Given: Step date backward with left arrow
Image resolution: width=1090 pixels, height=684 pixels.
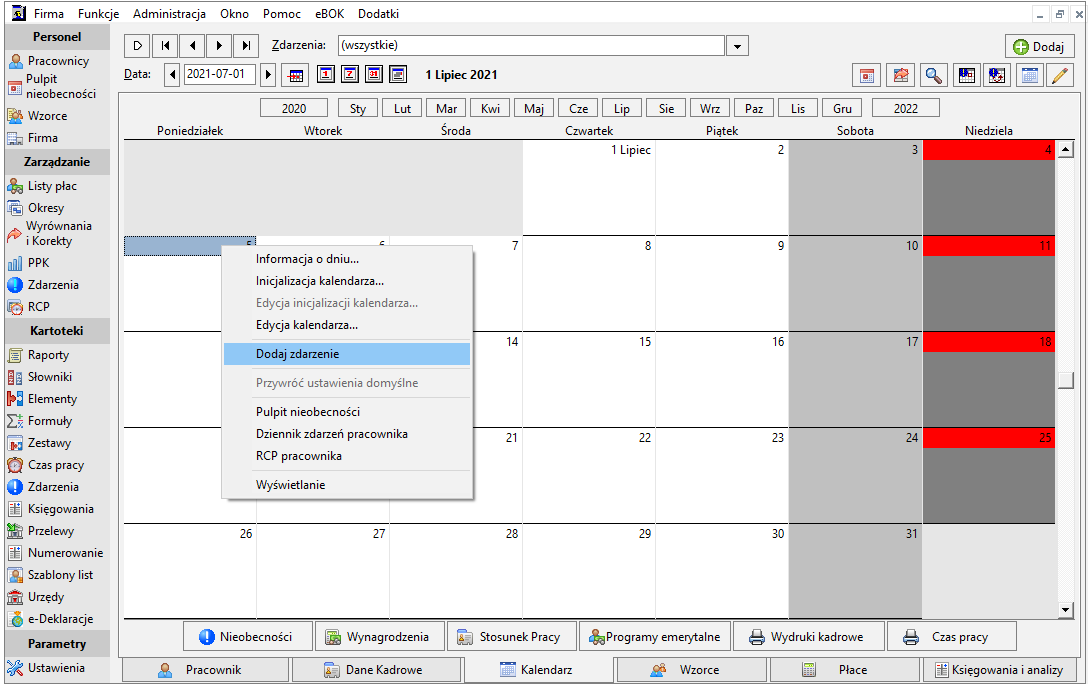Looking at the screenshot, I should tap(172, 74).
